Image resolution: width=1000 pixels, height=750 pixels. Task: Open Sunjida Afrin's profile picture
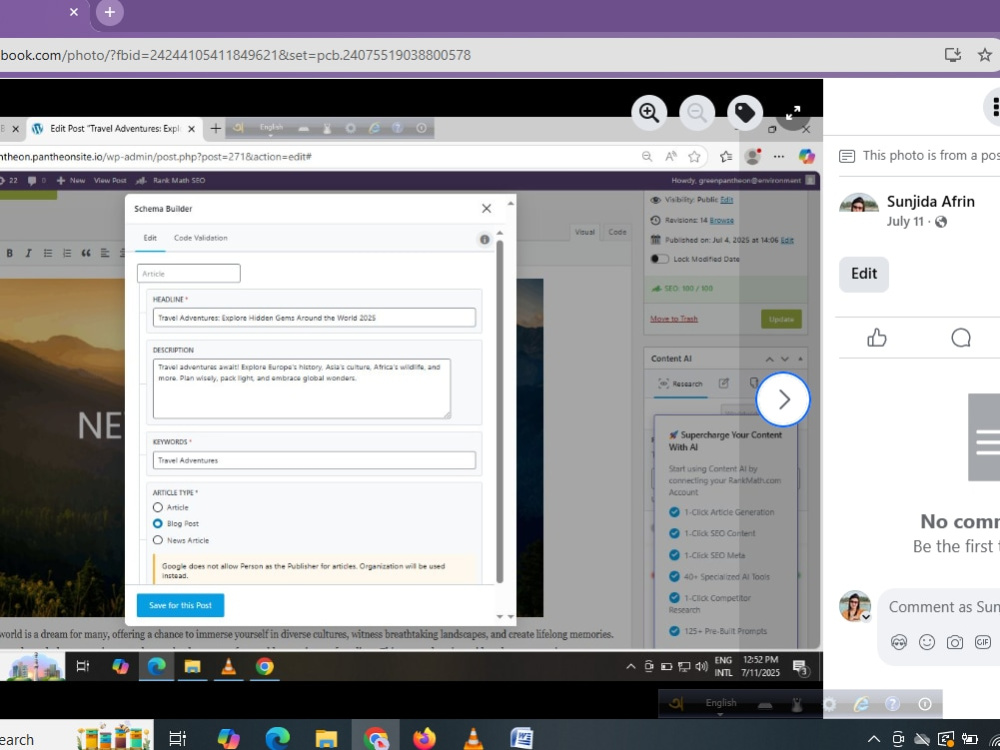[x=858, y=203]
